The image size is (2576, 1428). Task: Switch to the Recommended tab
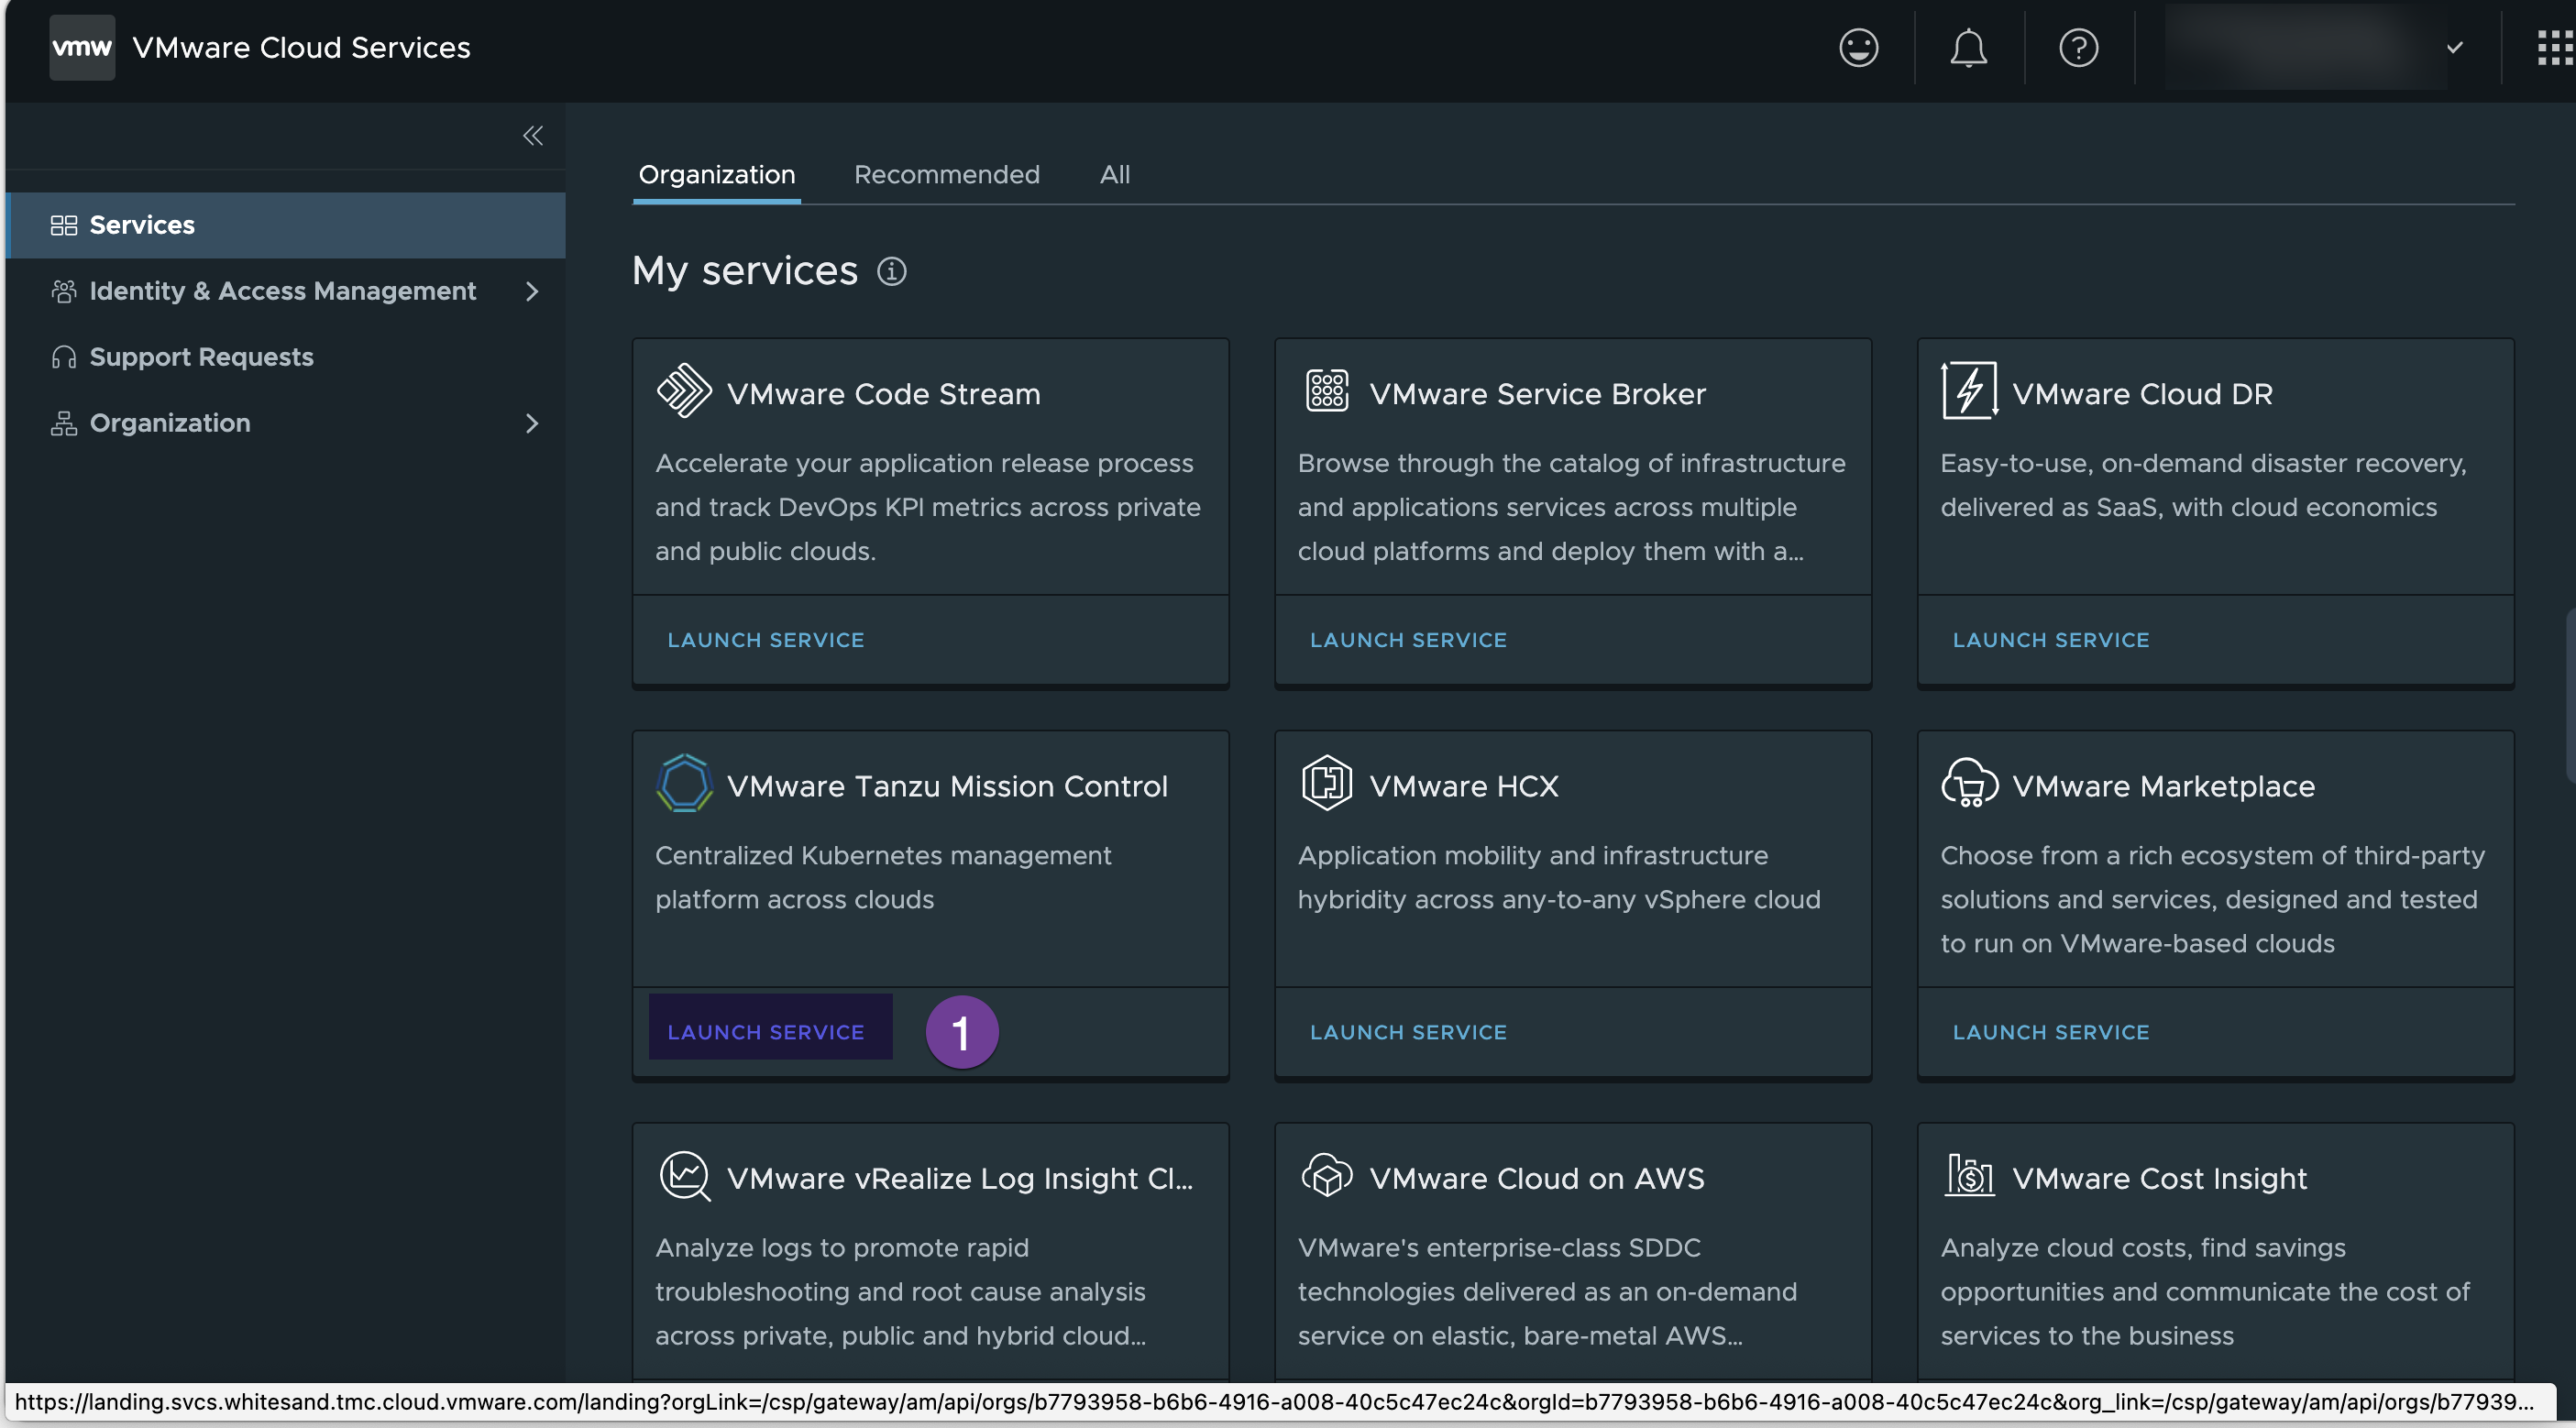[946, 175]
